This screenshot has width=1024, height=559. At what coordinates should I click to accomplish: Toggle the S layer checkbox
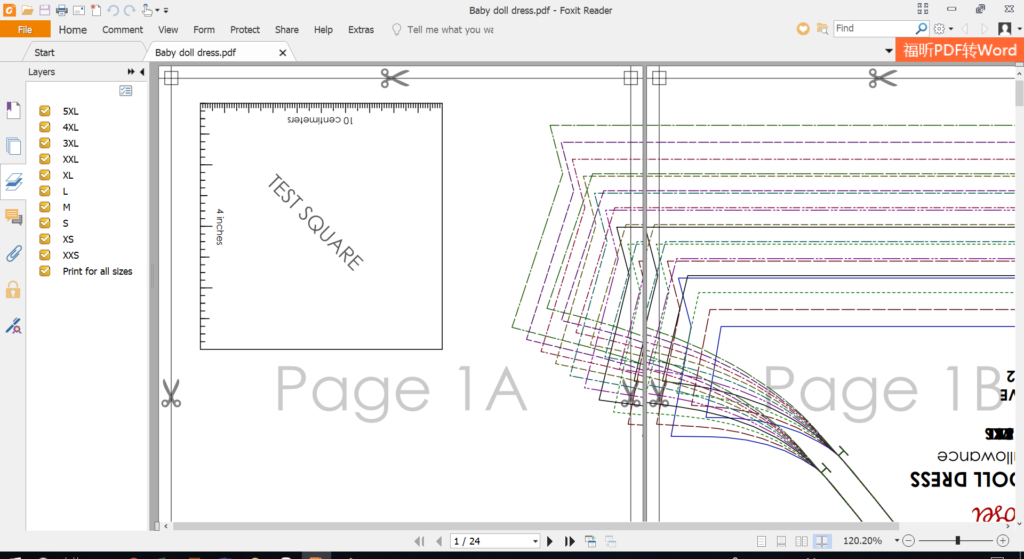44,223
